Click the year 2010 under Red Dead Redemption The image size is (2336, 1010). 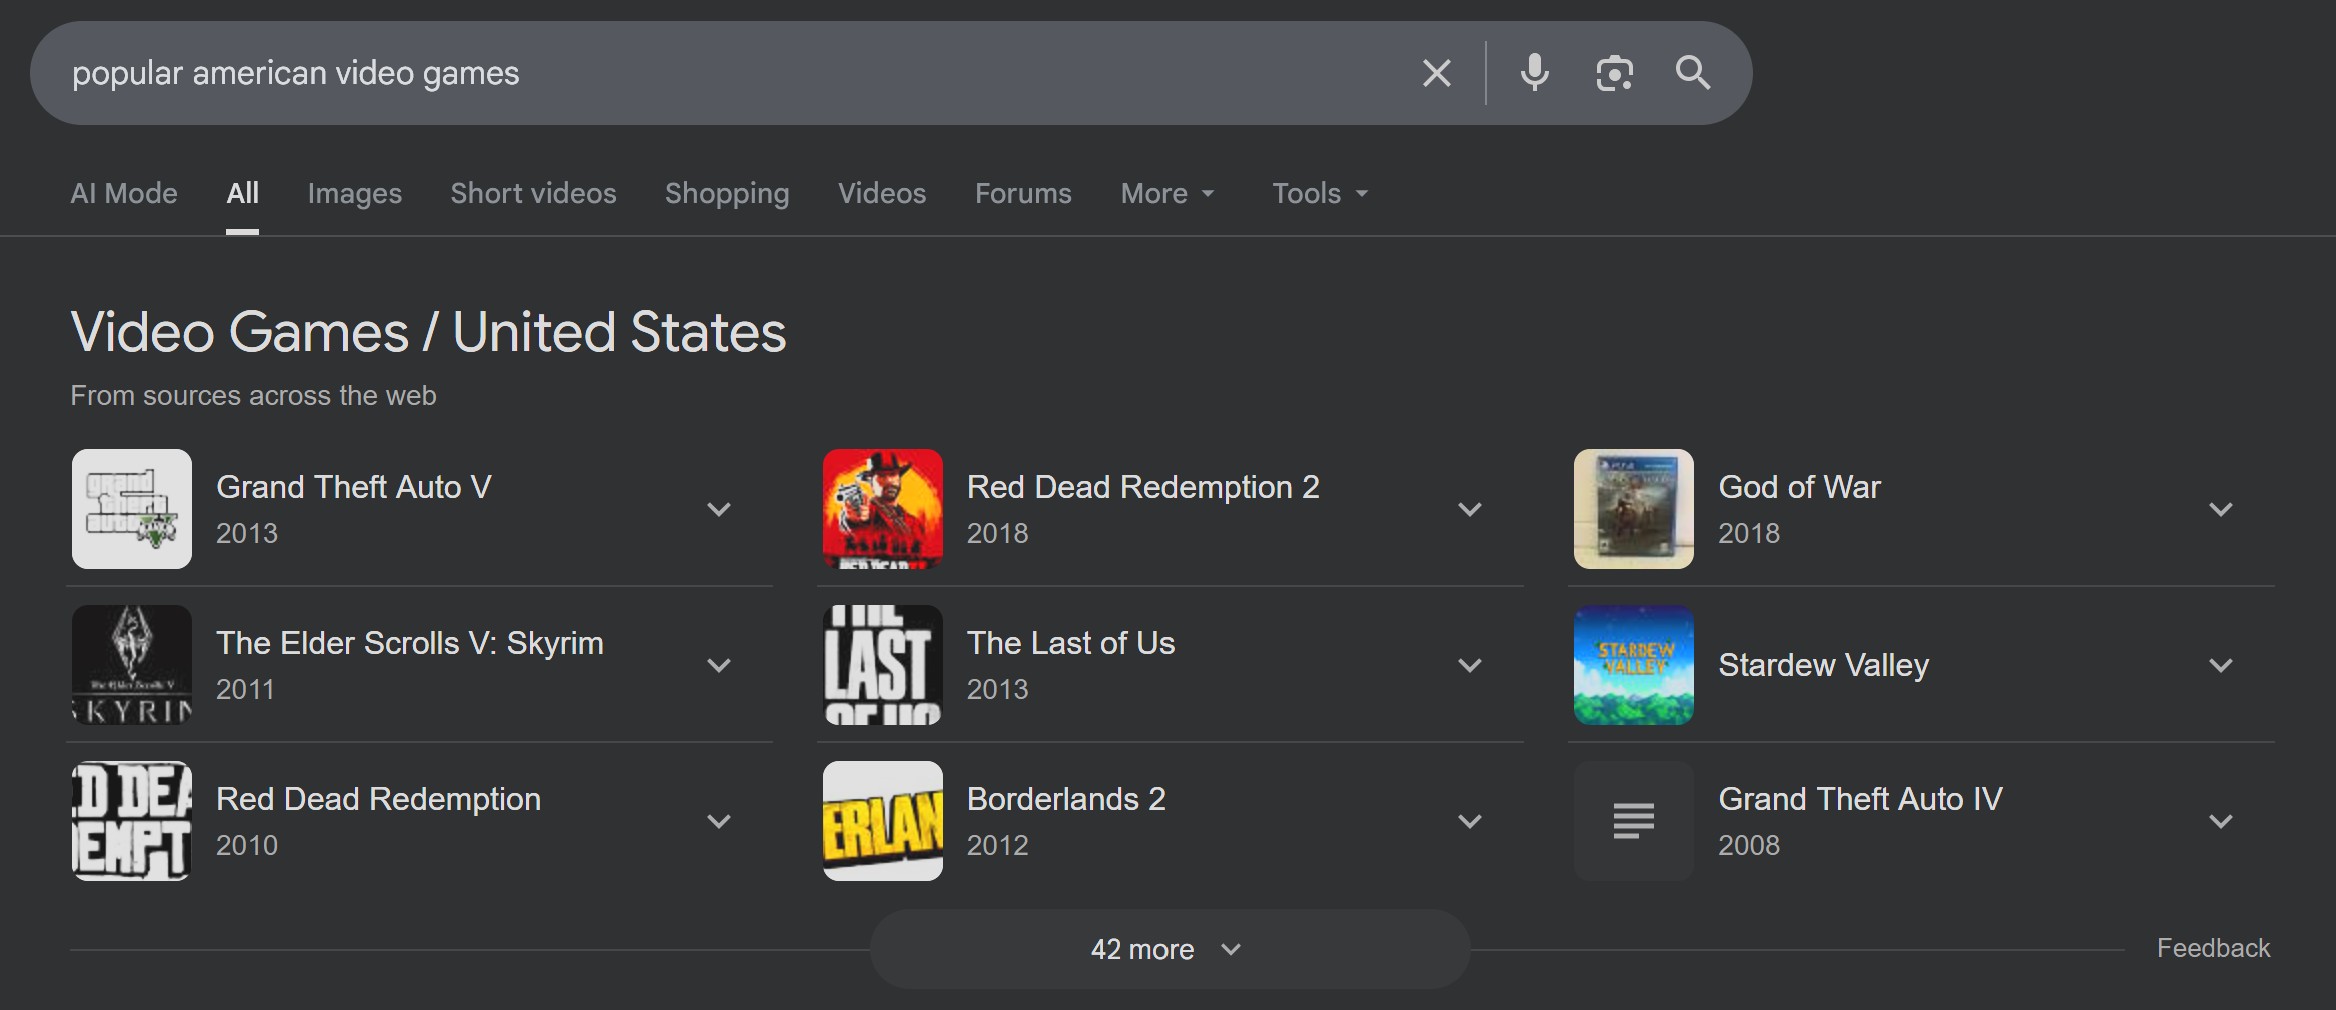pyautogui.click(x=247, y=845)
